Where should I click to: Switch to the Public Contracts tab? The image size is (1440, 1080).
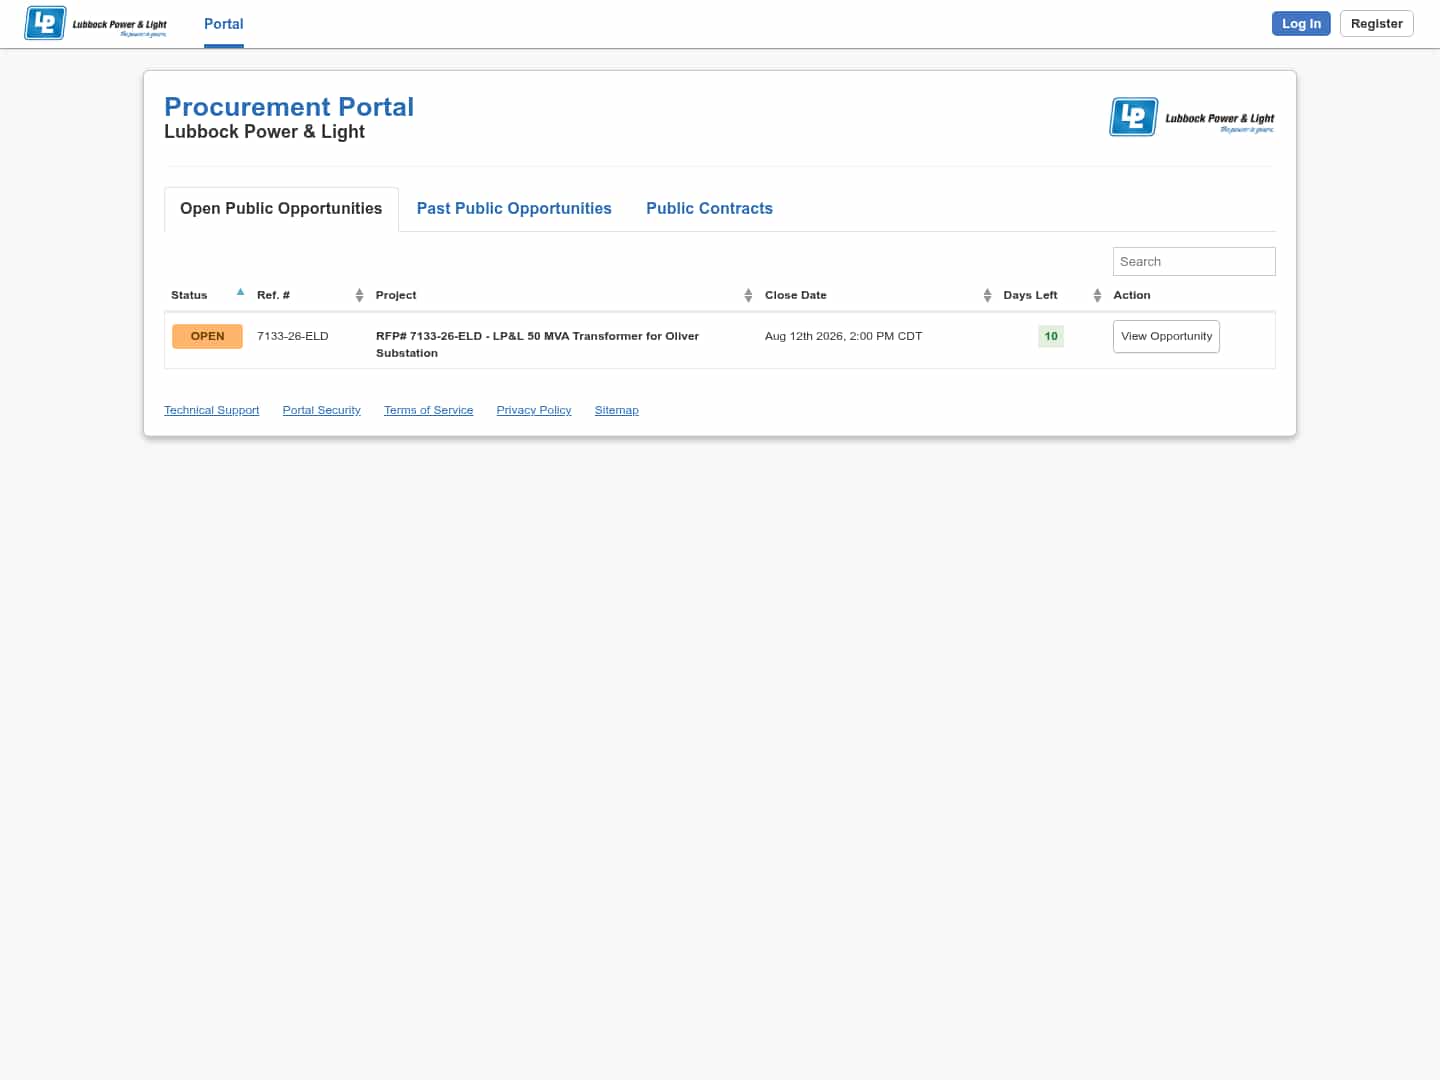[x=709, y=209]
